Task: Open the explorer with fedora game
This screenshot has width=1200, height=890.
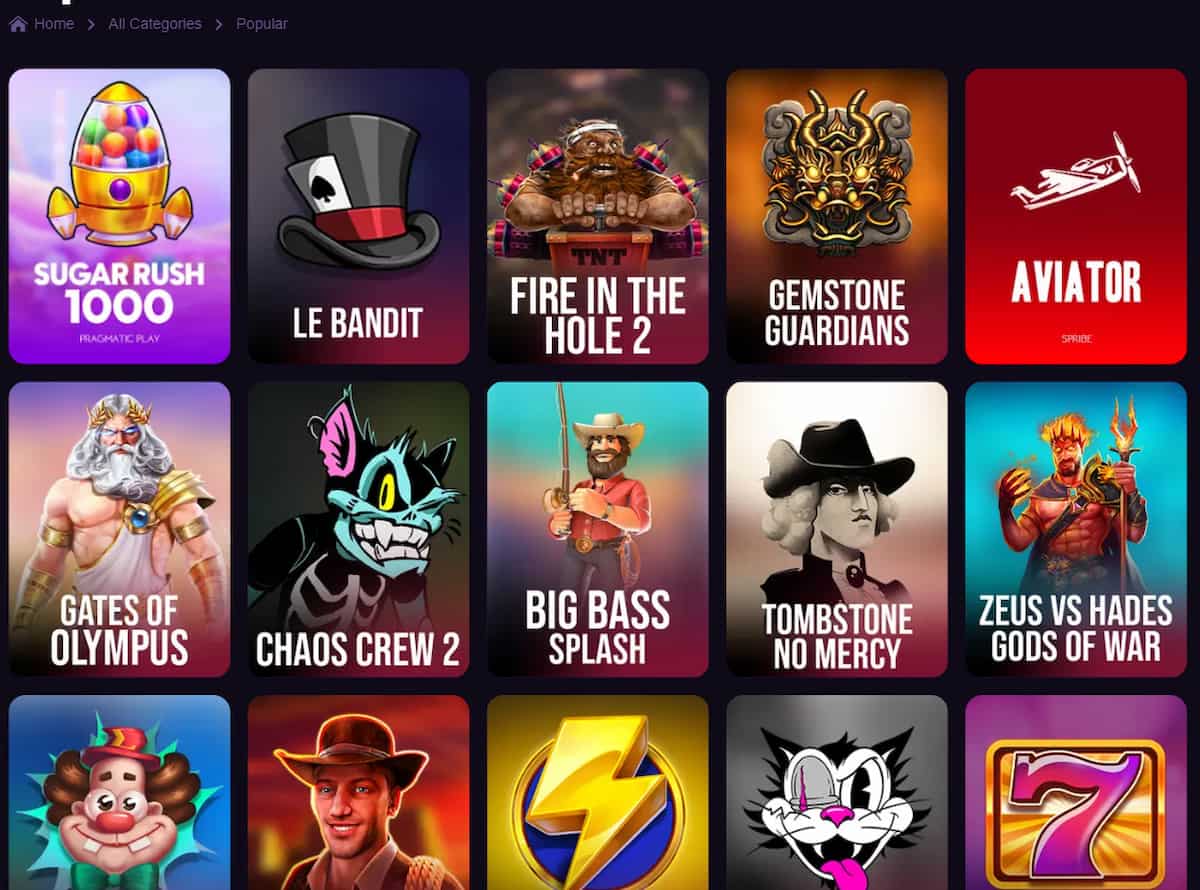Action: point(358,792)
